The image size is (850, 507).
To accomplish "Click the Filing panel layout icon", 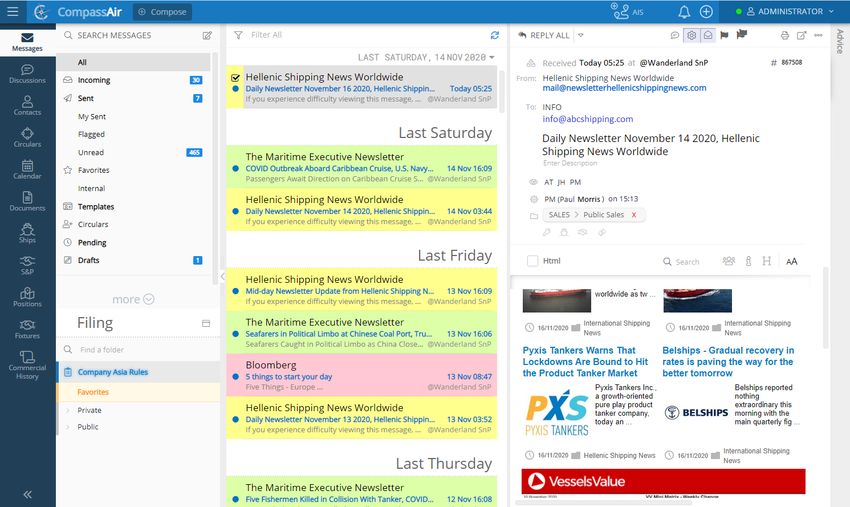I will coord(206,323).
